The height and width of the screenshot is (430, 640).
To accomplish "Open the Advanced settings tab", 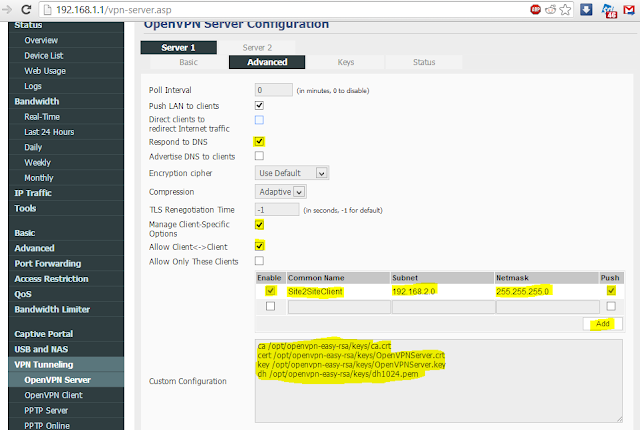I will click(x=267, y=62).
